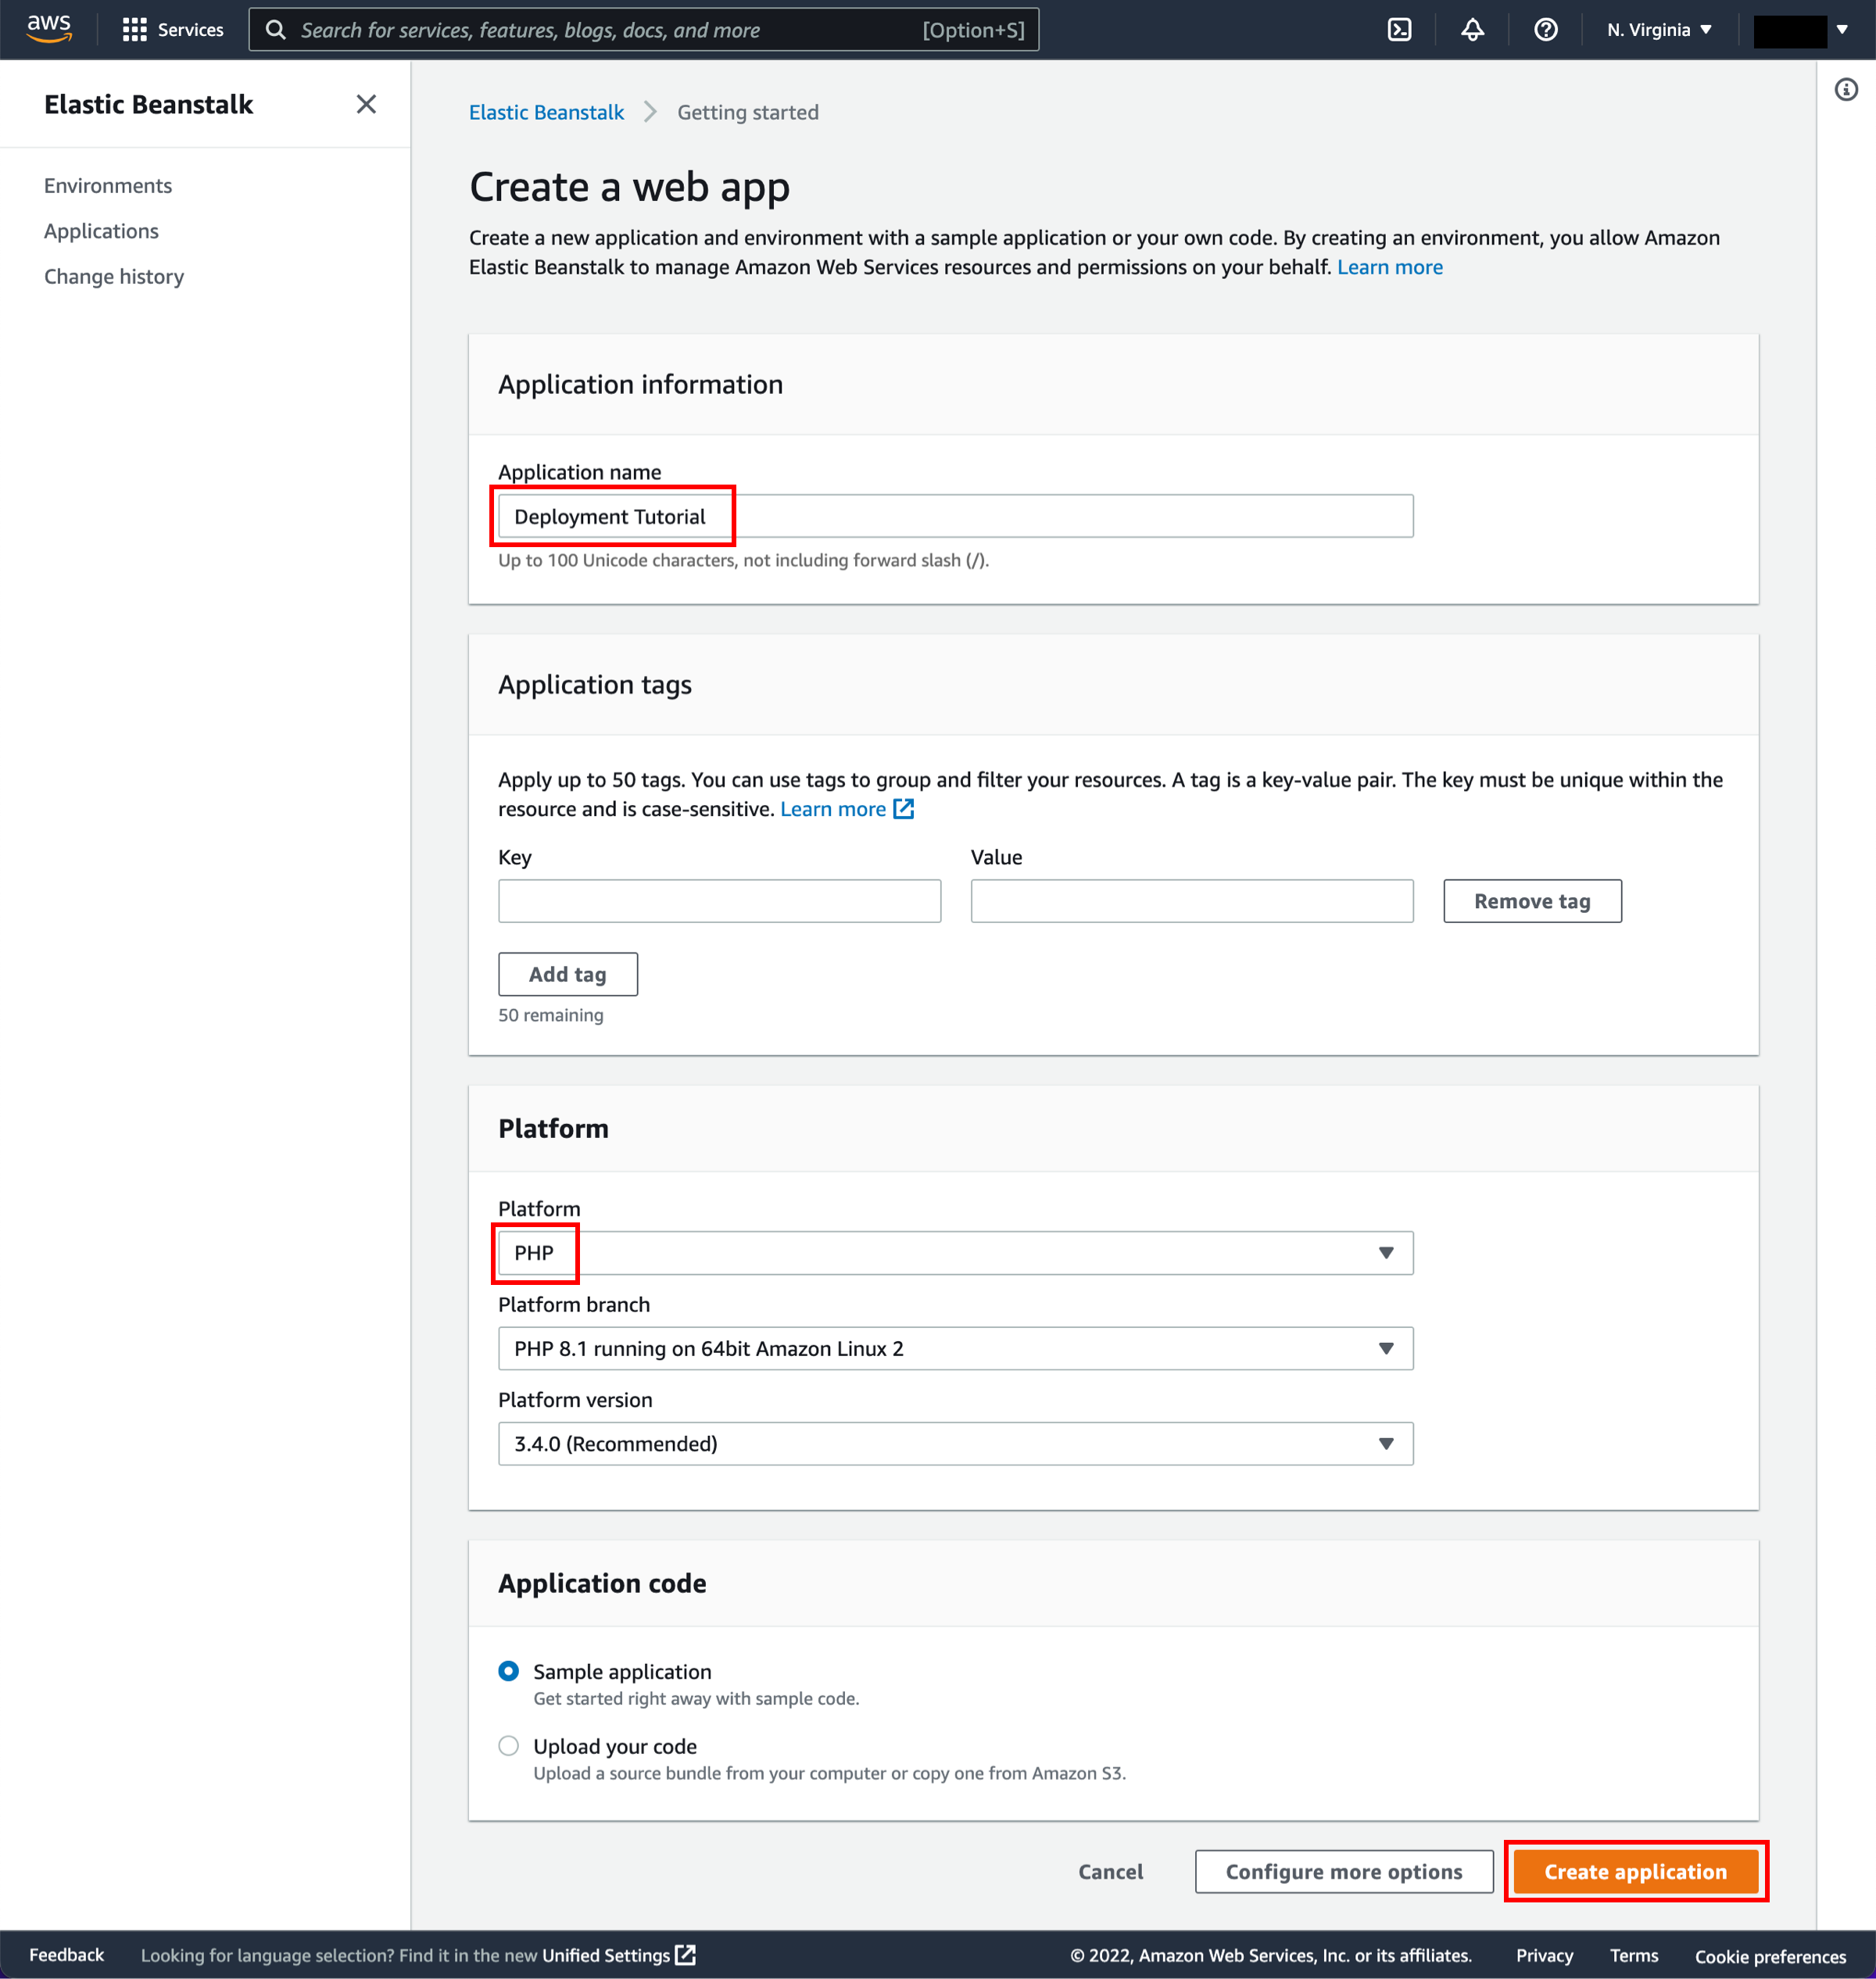Open the info panel icon
Viewport: 1876px width, 1979px height.
point(1846,90)
